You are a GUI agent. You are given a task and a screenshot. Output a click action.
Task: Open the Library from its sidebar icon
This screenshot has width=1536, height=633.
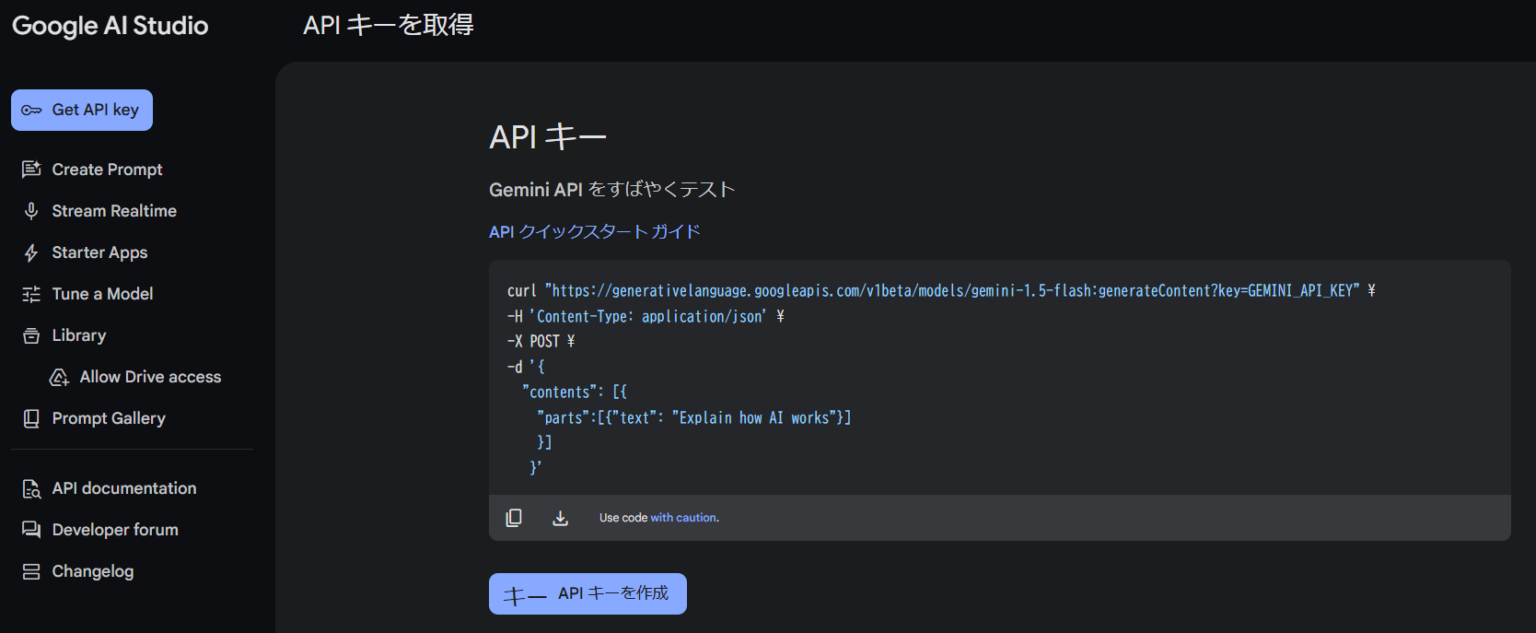[32, 335]
